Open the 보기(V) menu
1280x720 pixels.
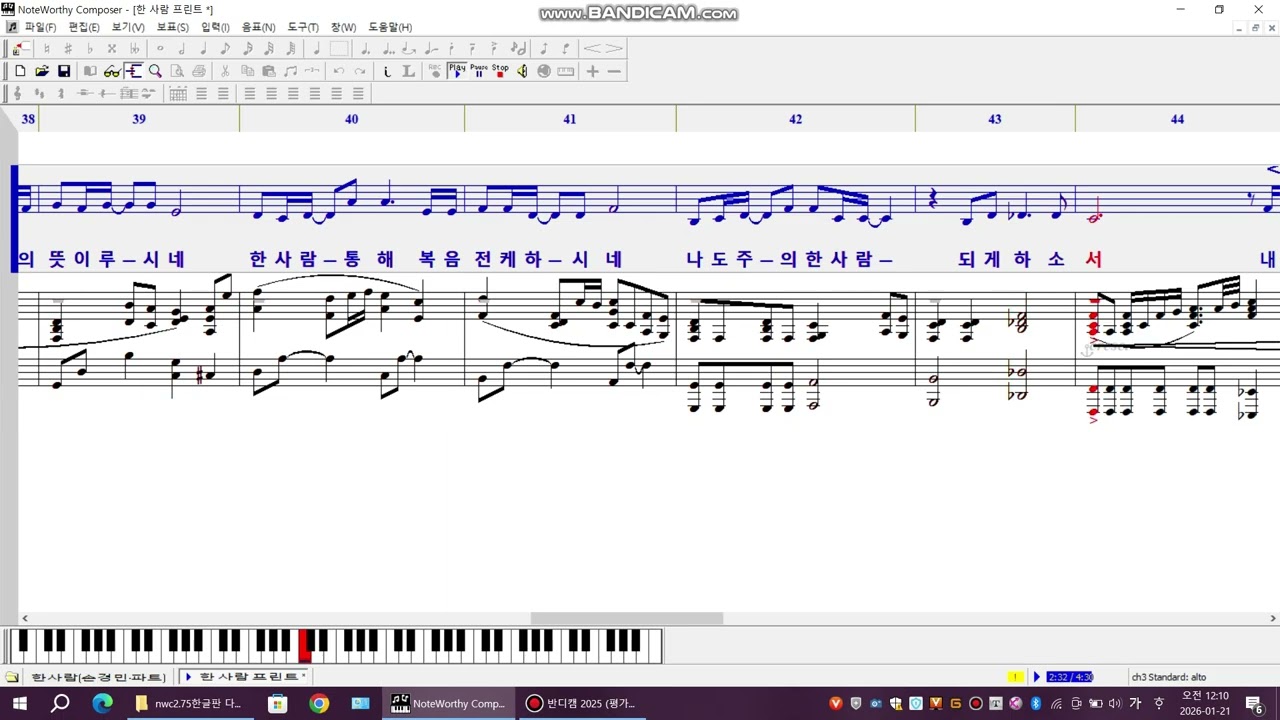tap(128, 27)
